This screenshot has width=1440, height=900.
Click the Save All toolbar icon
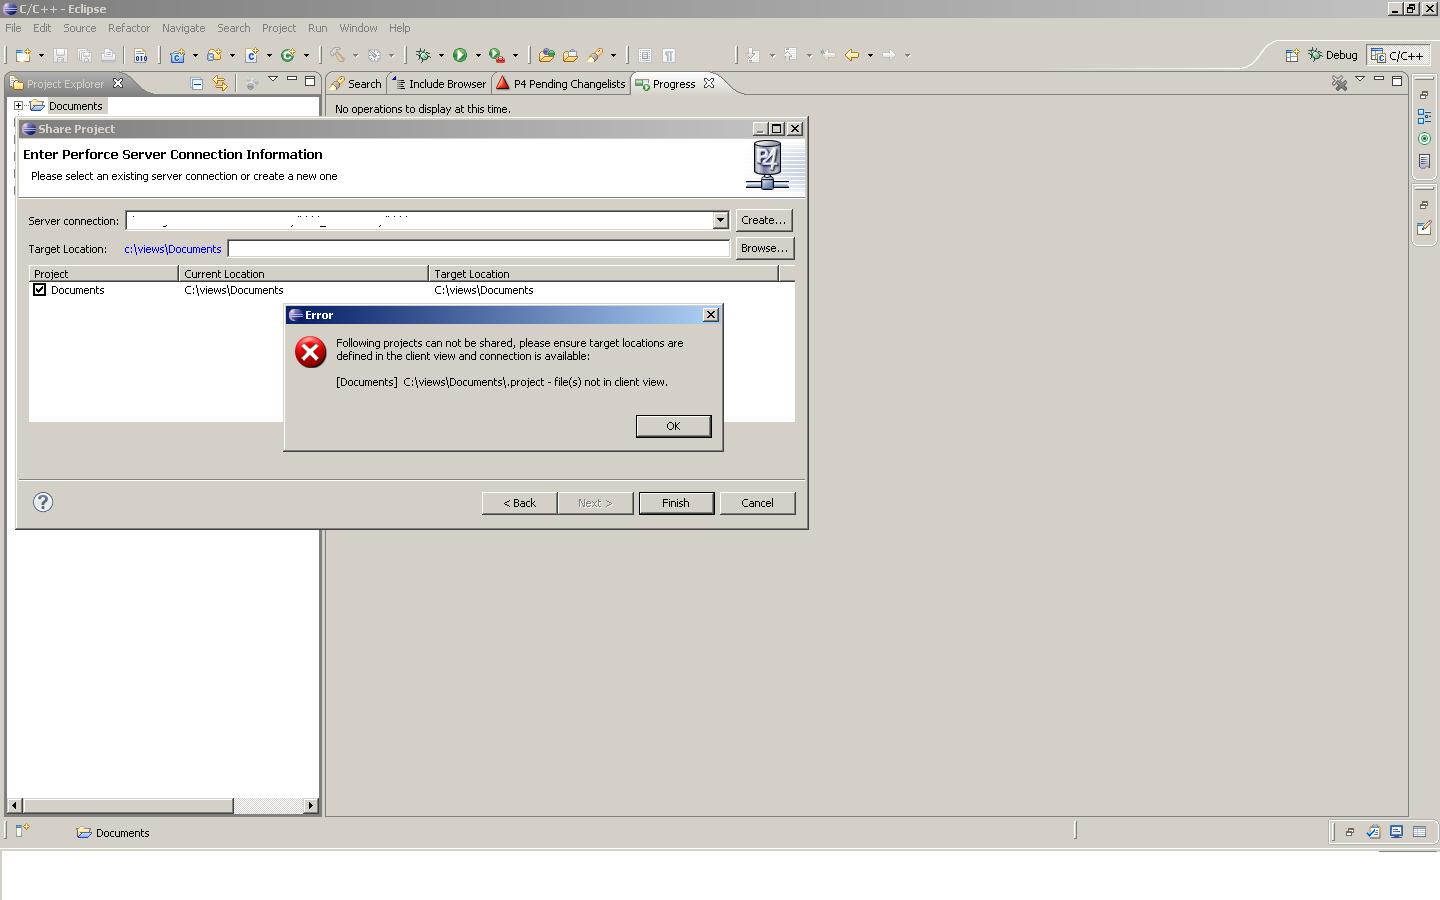coord(84,55)
